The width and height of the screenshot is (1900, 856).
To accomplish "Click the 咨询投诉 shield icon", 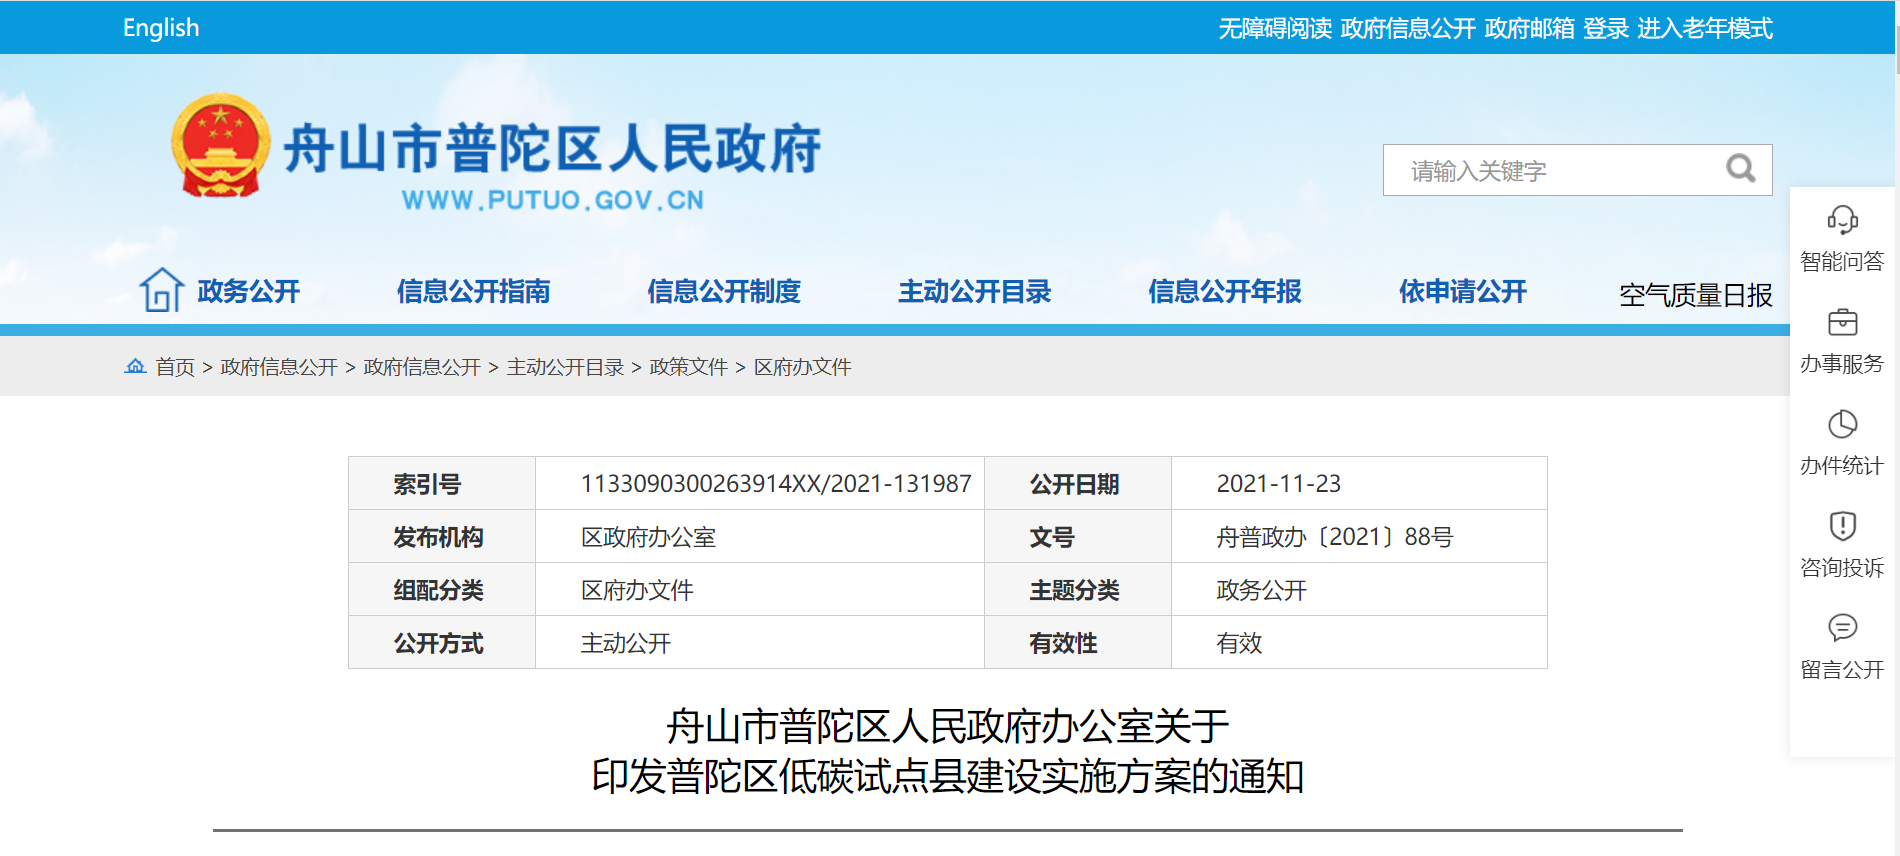I will [1842, 526].
